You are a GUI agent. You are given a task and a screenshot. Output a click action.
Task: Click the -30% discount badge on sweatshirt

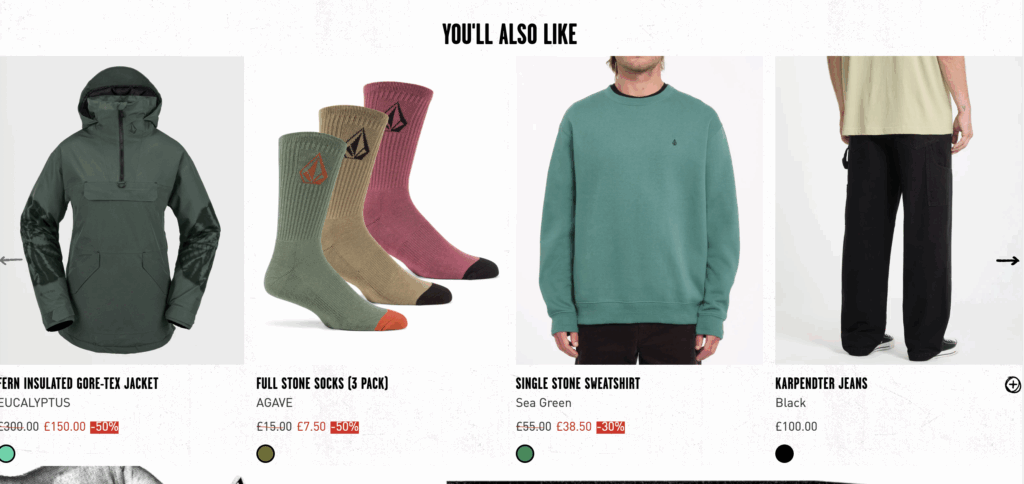point(611,427)
